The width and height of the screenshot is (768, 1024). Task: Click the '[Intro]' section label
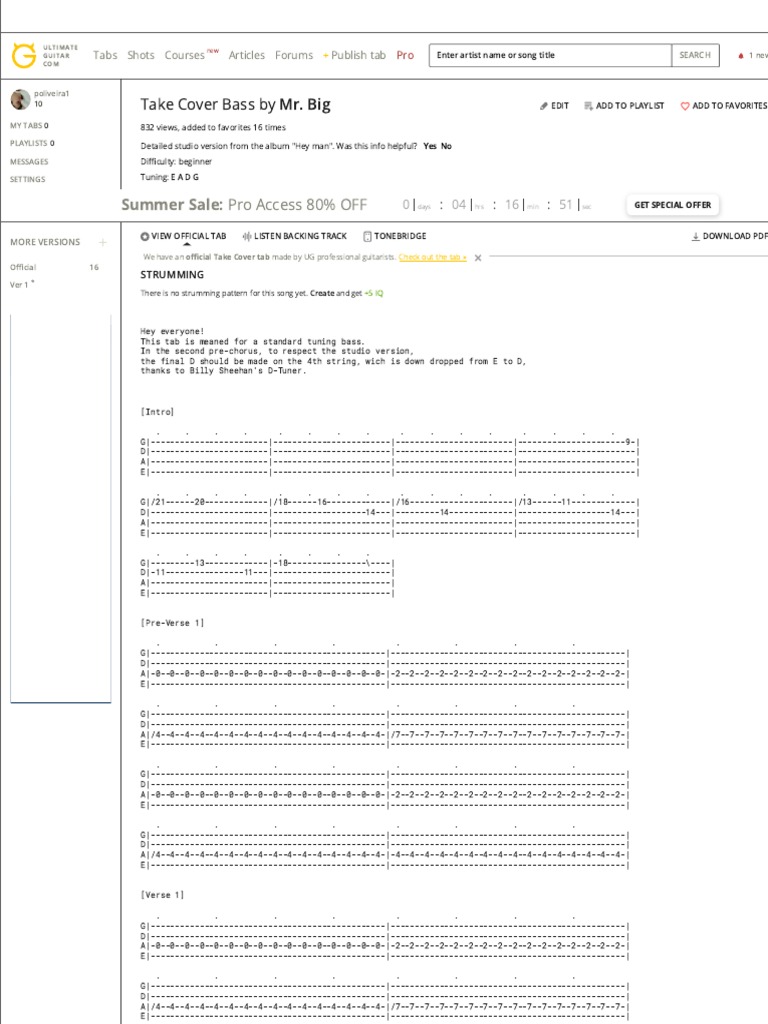coord(157,412)
